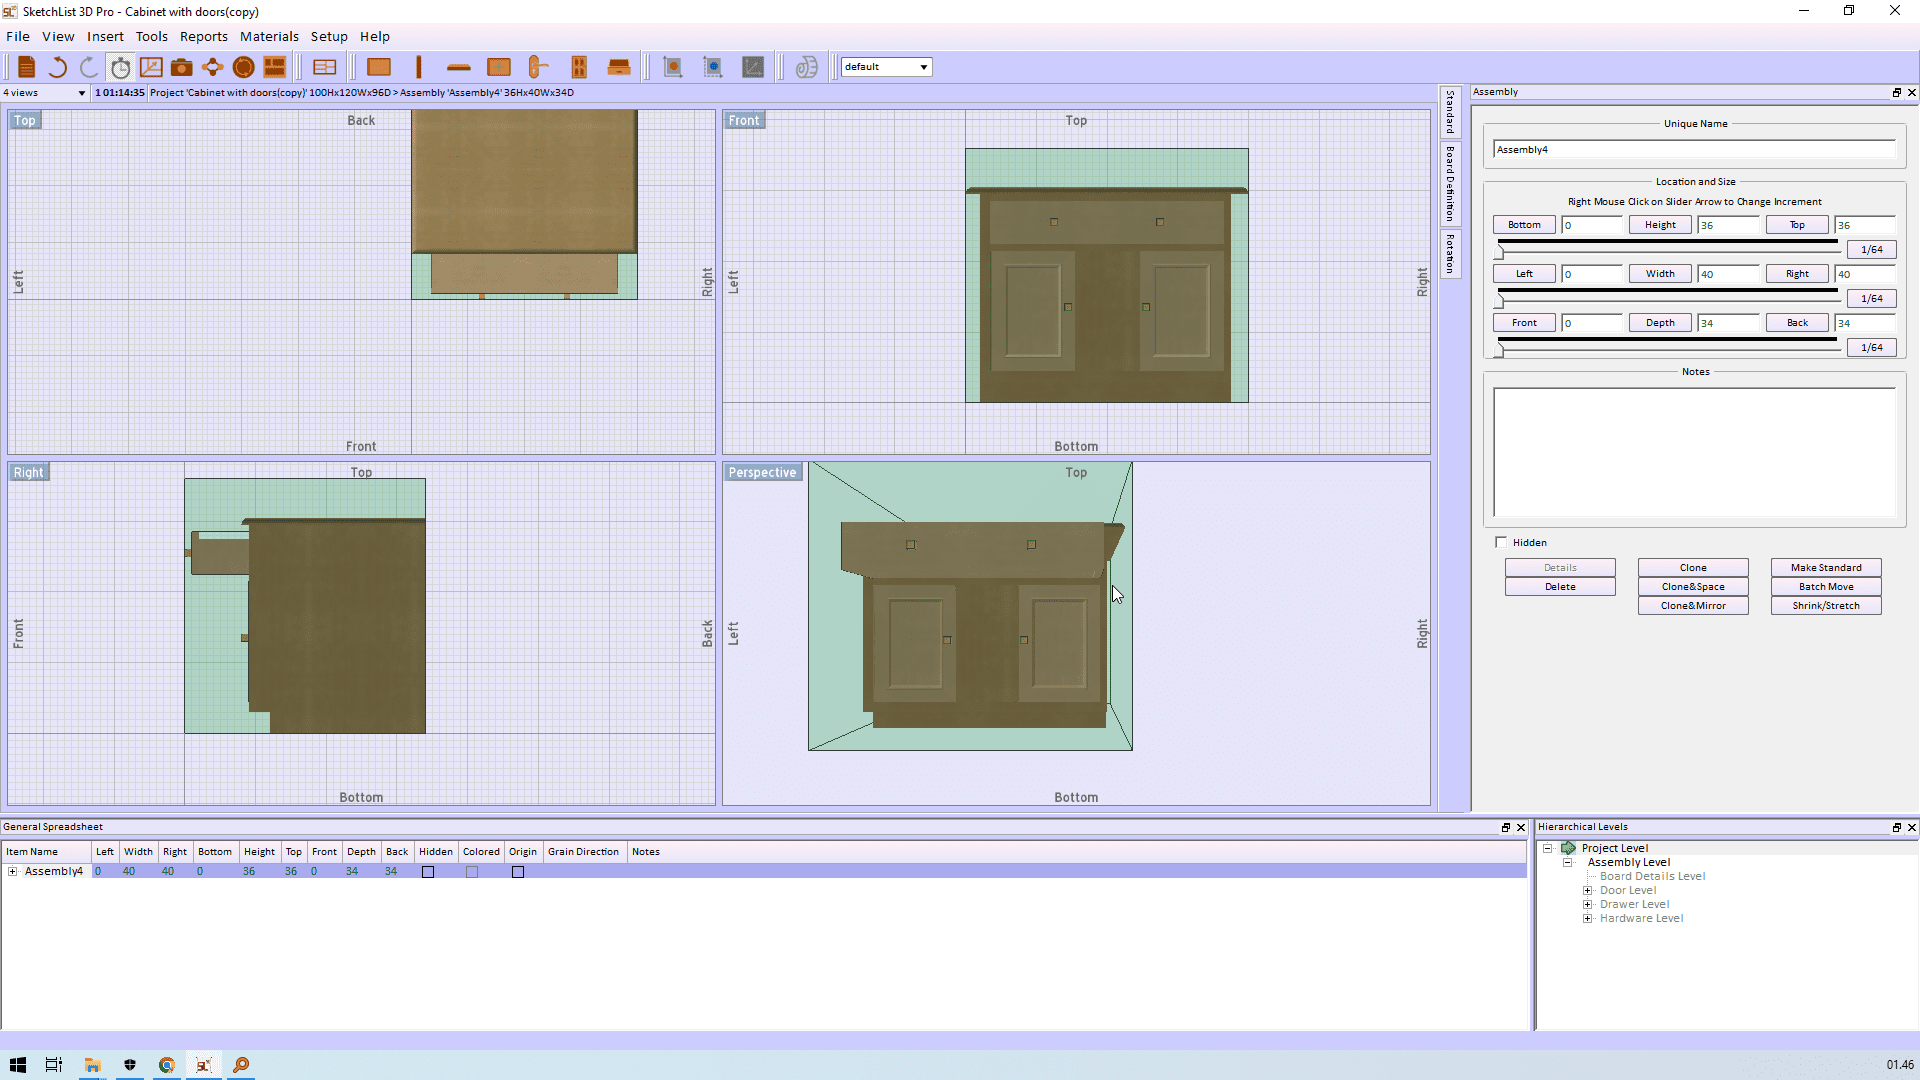The image size is (1920, 1080).
Task: Open the 4 views dropdown
Action: pyautogui.click(x=81, y=93)
